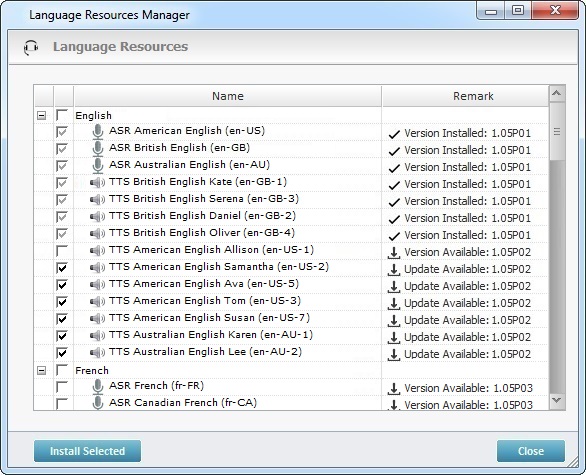Click the speaker icon for TTS American English Samantha
586x475 pixels.
point(97,268)
